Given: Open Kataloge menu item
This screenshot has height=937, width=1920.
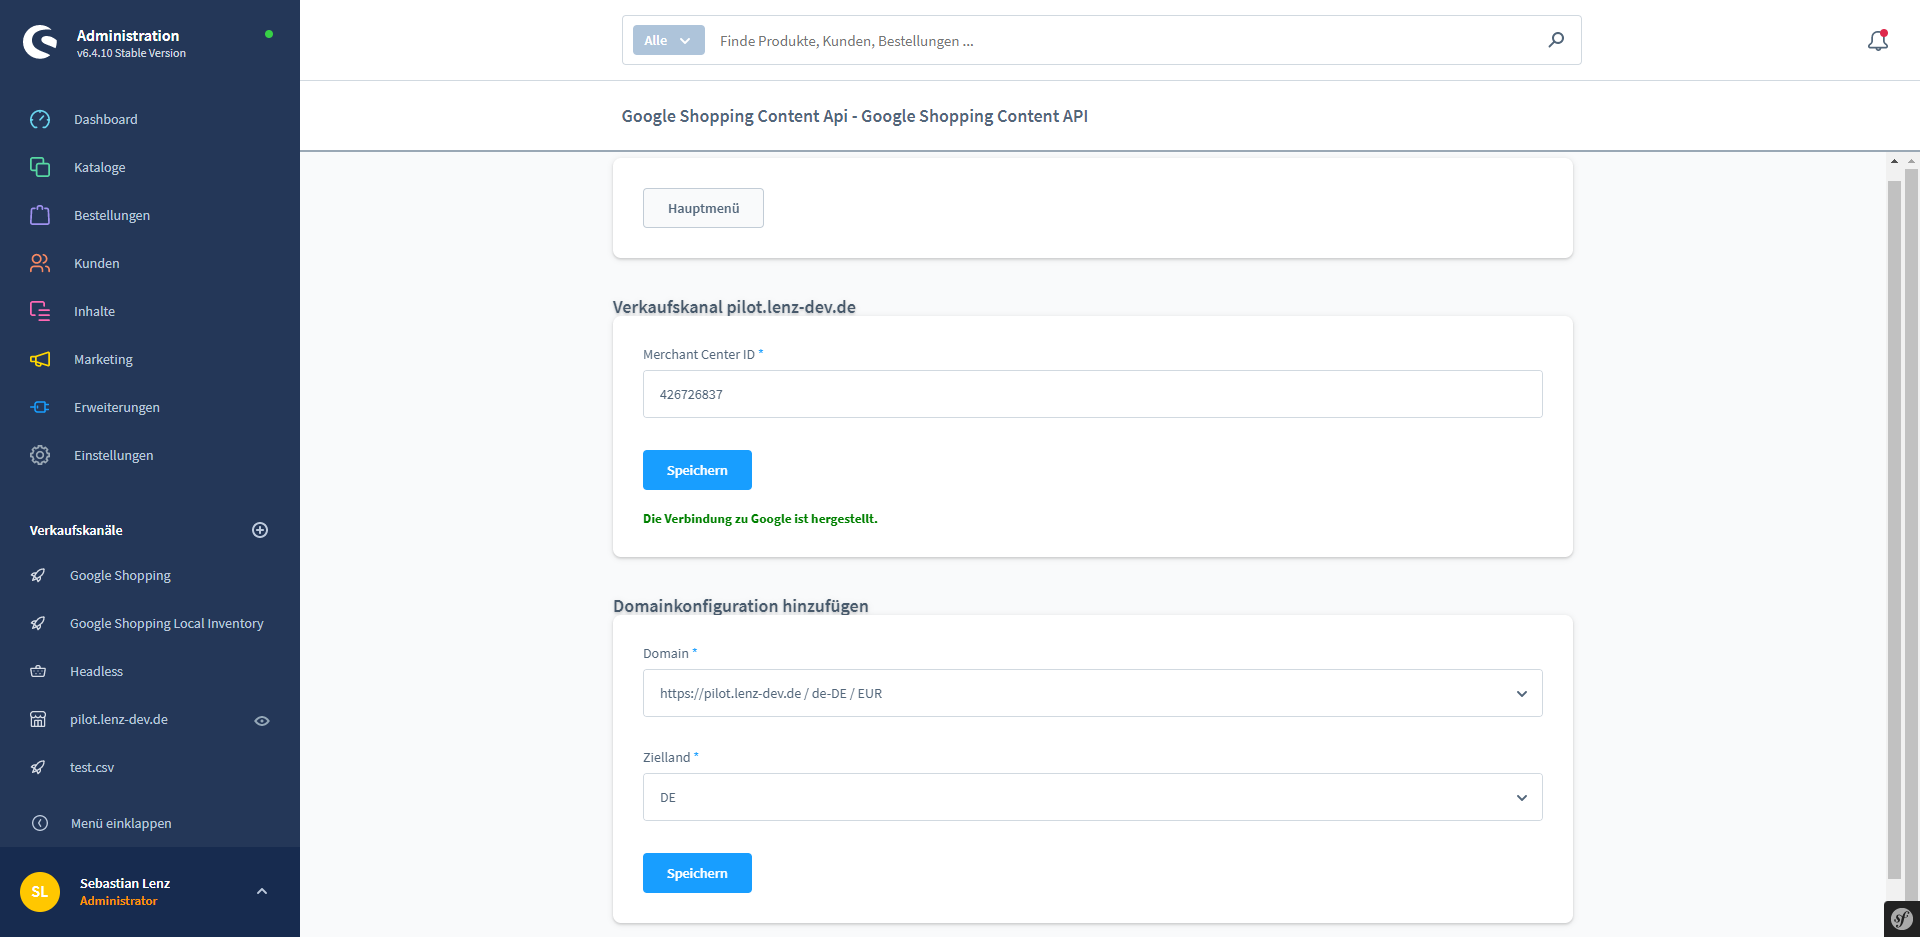Looking at the screenshot, I should point(100,167).
